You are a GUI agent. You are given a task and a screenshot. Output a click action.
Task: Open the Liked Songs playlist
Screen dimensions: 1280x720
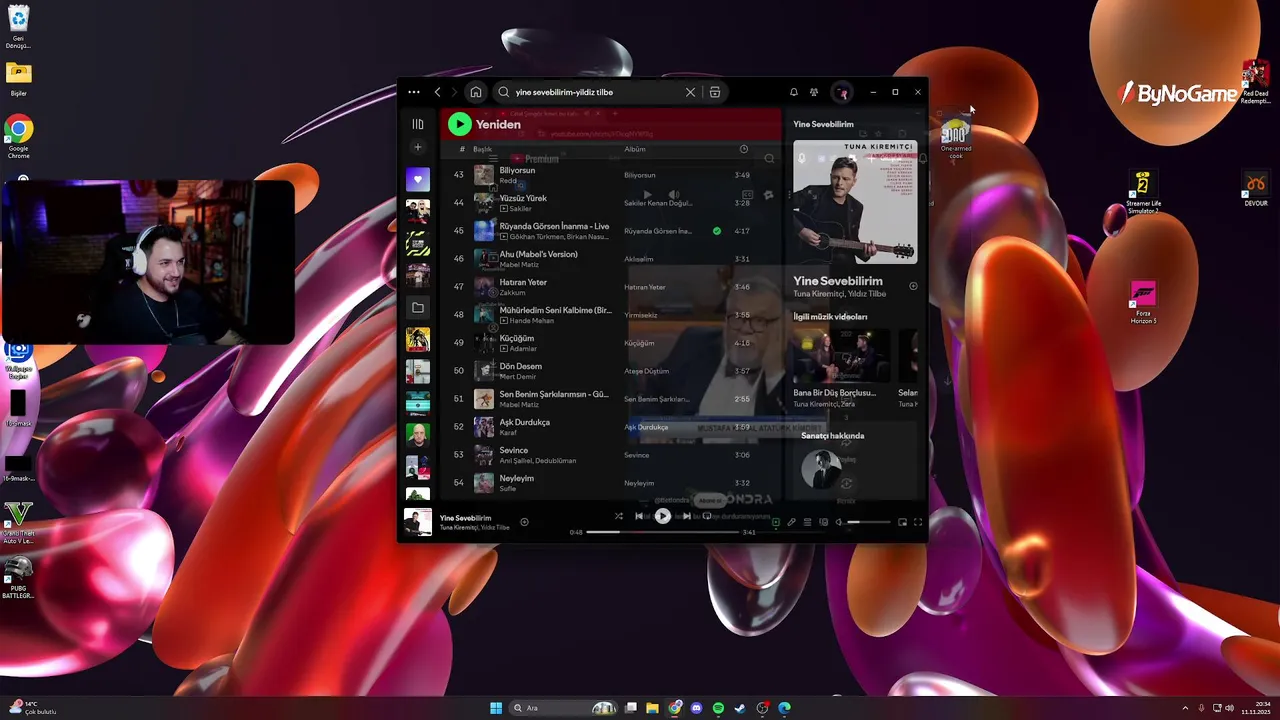tap(418, 180)
